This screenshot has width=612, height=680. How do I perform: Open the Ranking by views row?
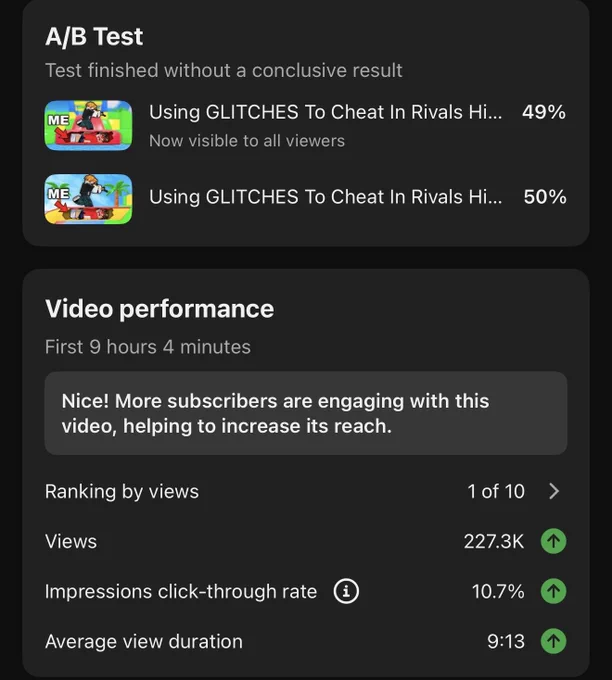(x=306, y=491)
